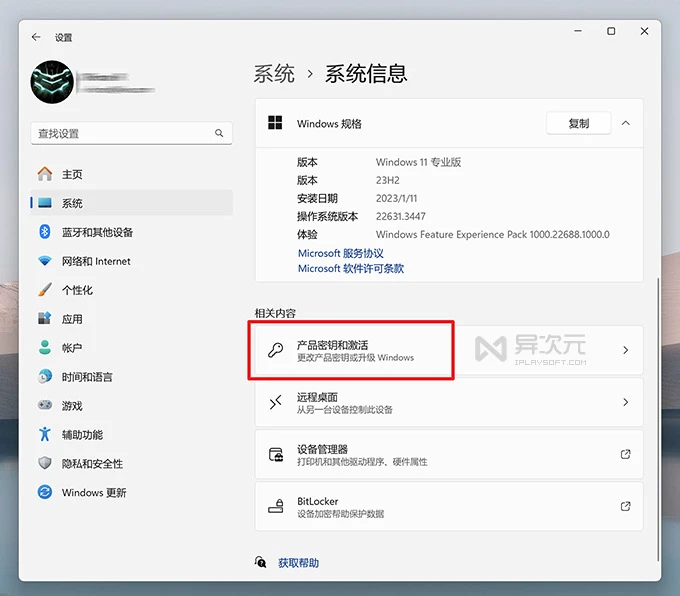Image resolution: width=680 pixels, height=596 pixels.
Task: Maximize the Settings window
Action: pyautogui.click(x=611, y=31)
